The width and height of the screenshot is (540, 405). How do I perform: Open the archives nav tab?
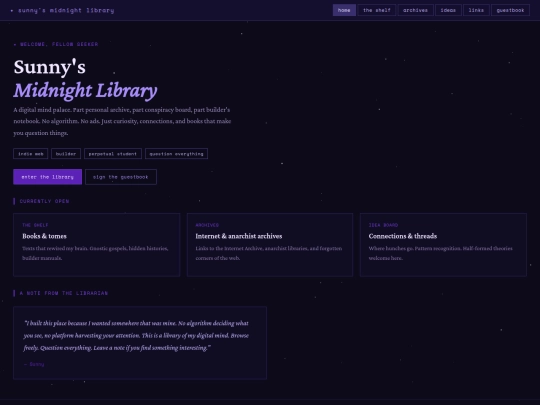pos(415,10)
